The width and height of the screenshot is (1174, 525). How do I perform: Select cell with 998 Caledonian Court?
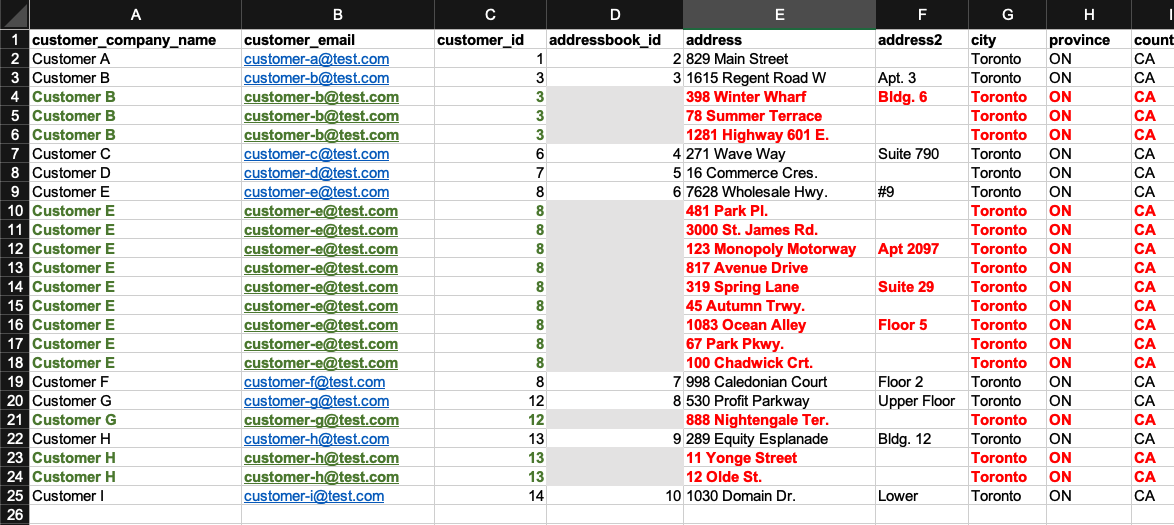(779, 382)
